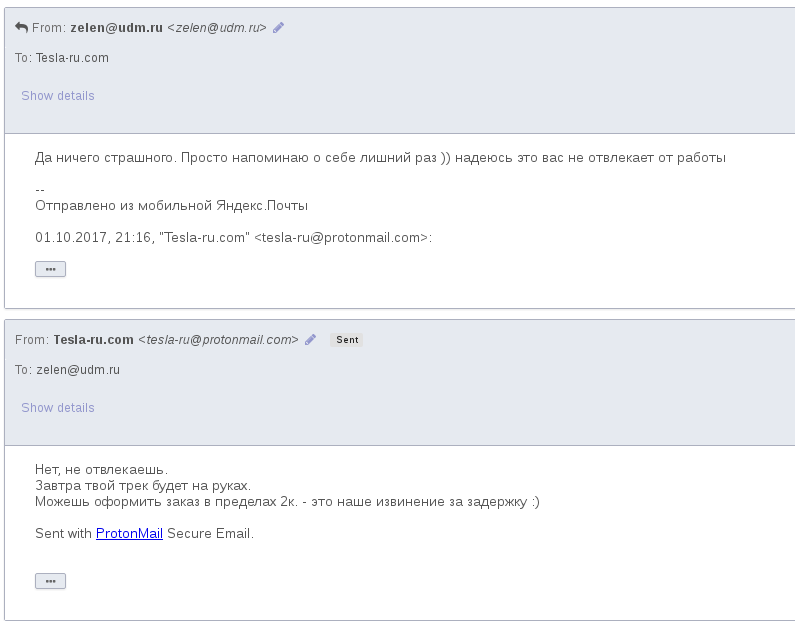Select bold sender name zelen@udm.ru

pos(117,28)
